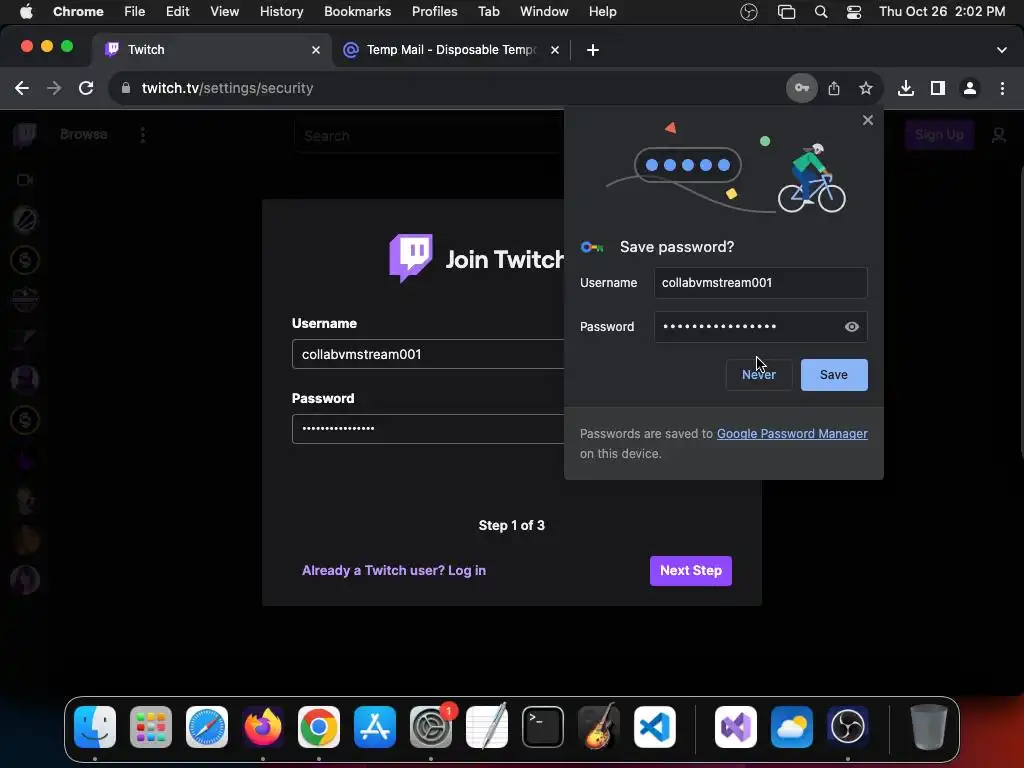Open OBS from the Dock
The height and width of the screenshot is (768, 1024).
click(848, 727)
